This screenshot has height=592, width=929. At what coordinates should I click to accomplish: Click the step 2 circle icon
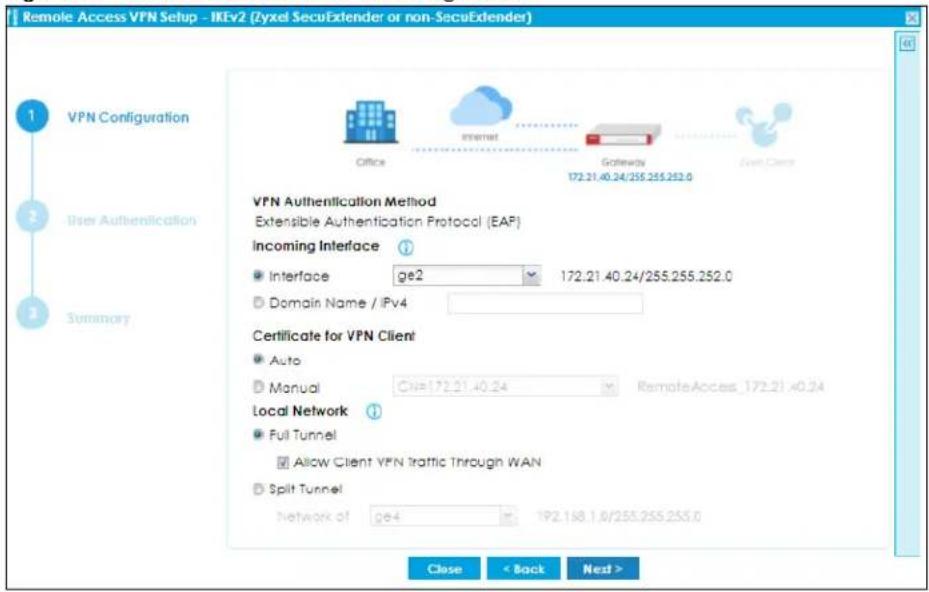(32, 218)
